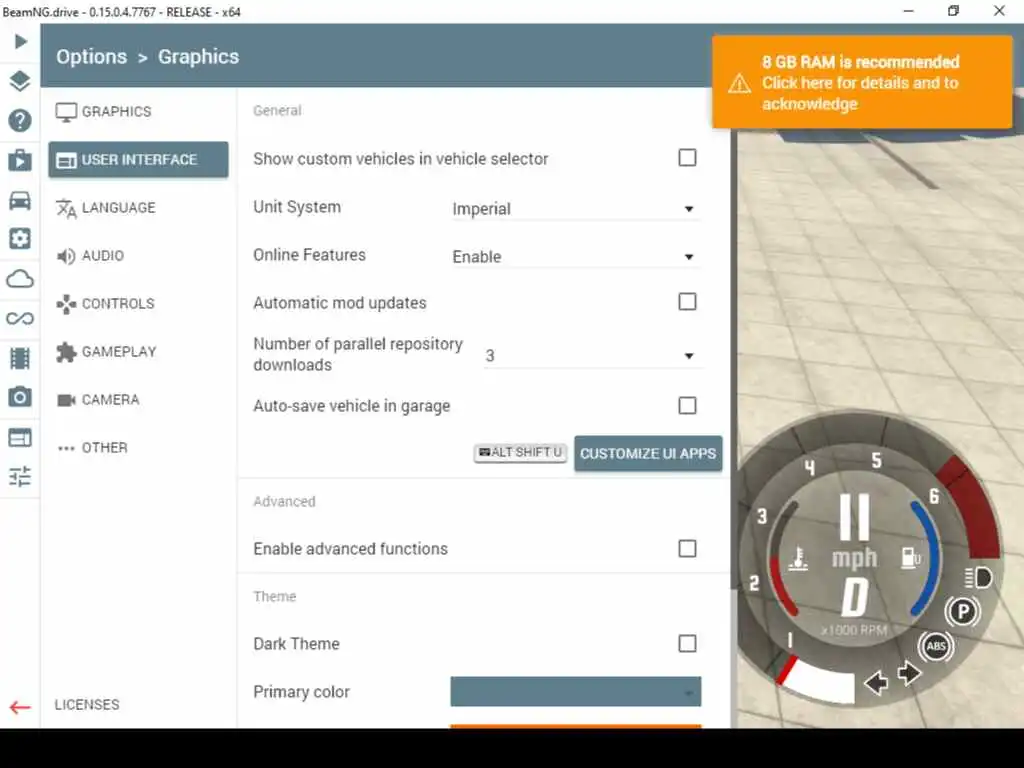Click the headlight indicator on gauge
Image resolution: width=1024 pixels, height=768 pixels.
tap(978, 577)
